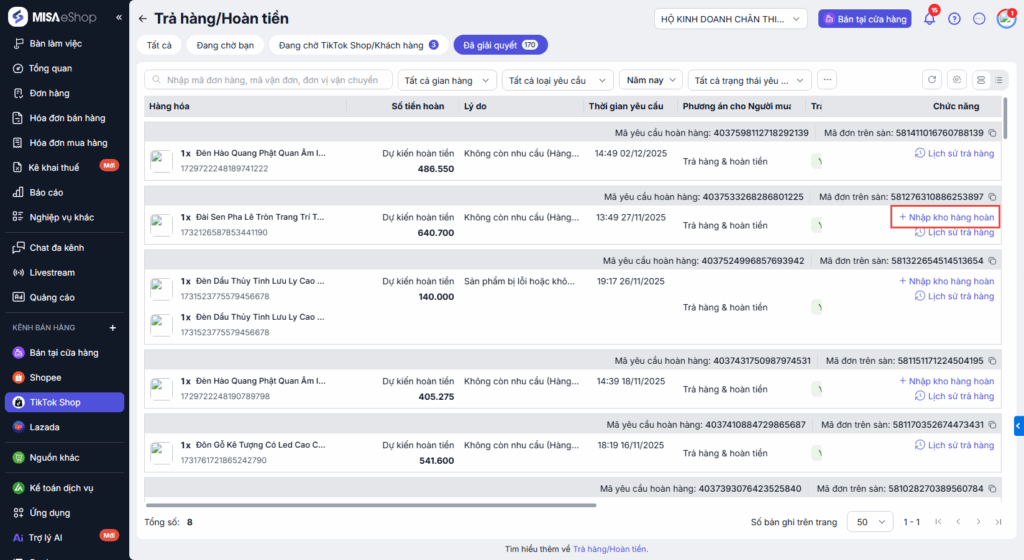The width and height of the screenshot is (1024, 560).
Task: Refresh the return requests list
Action: tap(932, 80)
